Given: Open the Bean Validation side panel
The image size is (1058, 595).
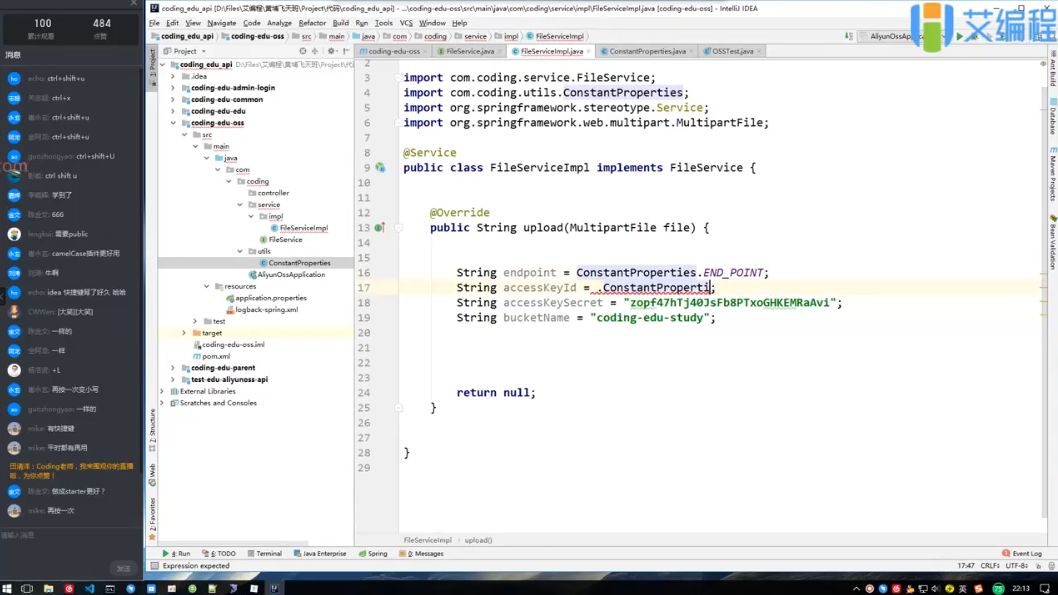Looking at the screenshot, I should coord(1053,243).
